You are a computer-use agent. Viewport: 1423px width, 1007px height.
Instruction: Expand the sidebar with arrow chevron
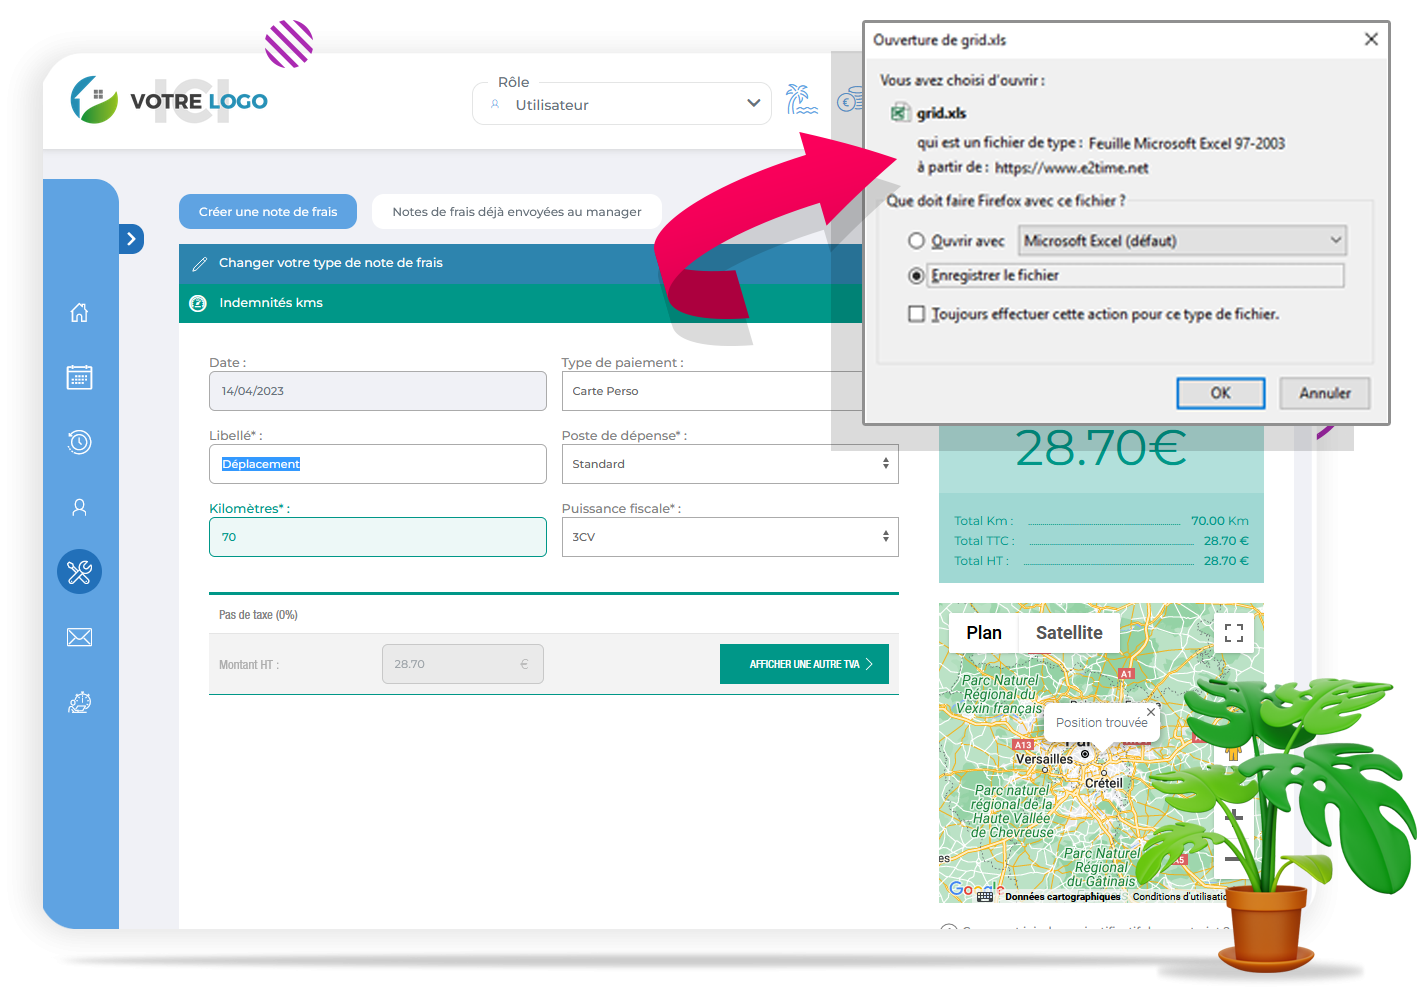131,239
